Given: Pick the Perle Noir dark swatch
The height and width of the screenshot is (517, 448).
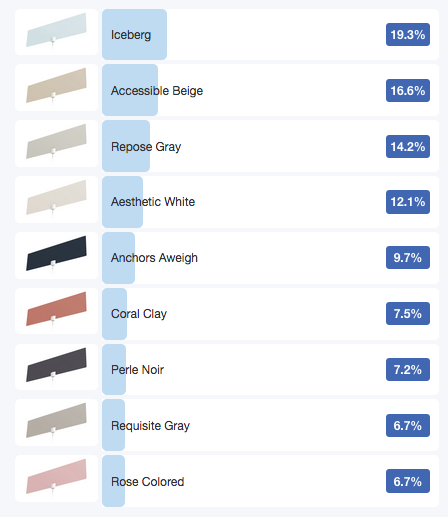Looking at the screenshot, I should (x=56, y=367).
